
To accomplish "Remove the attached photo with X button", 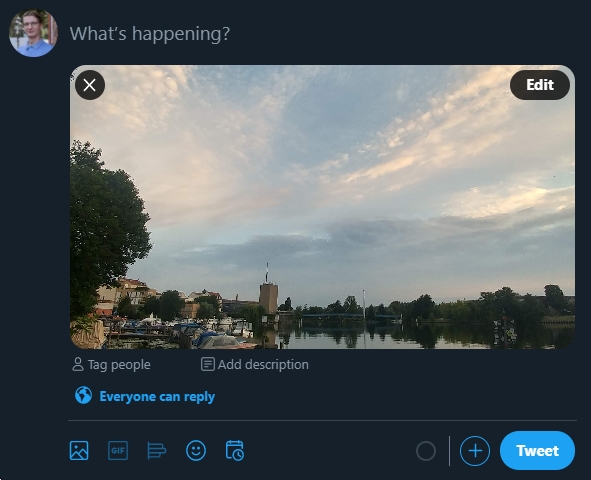I will 90,85.
